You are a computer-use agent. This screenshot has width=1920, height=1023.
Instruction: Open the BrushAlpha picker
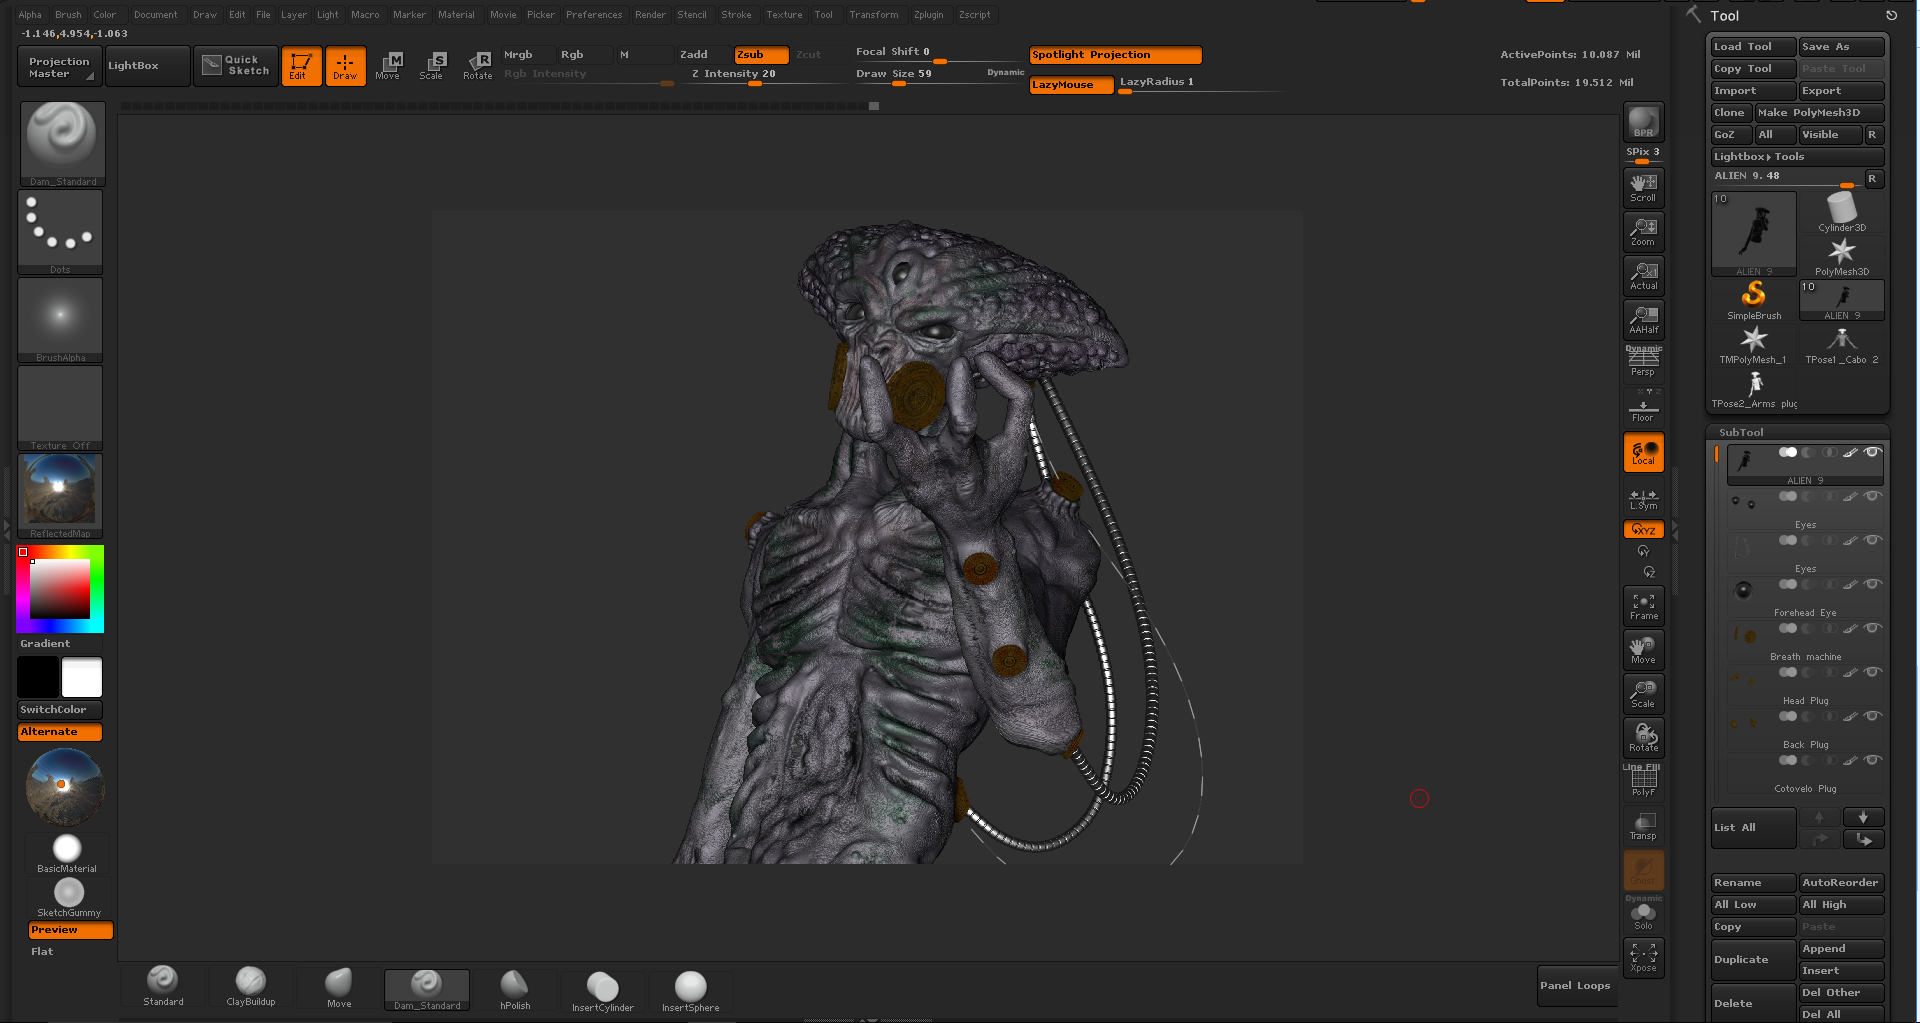pyautogui.click(x=60, y=320)
